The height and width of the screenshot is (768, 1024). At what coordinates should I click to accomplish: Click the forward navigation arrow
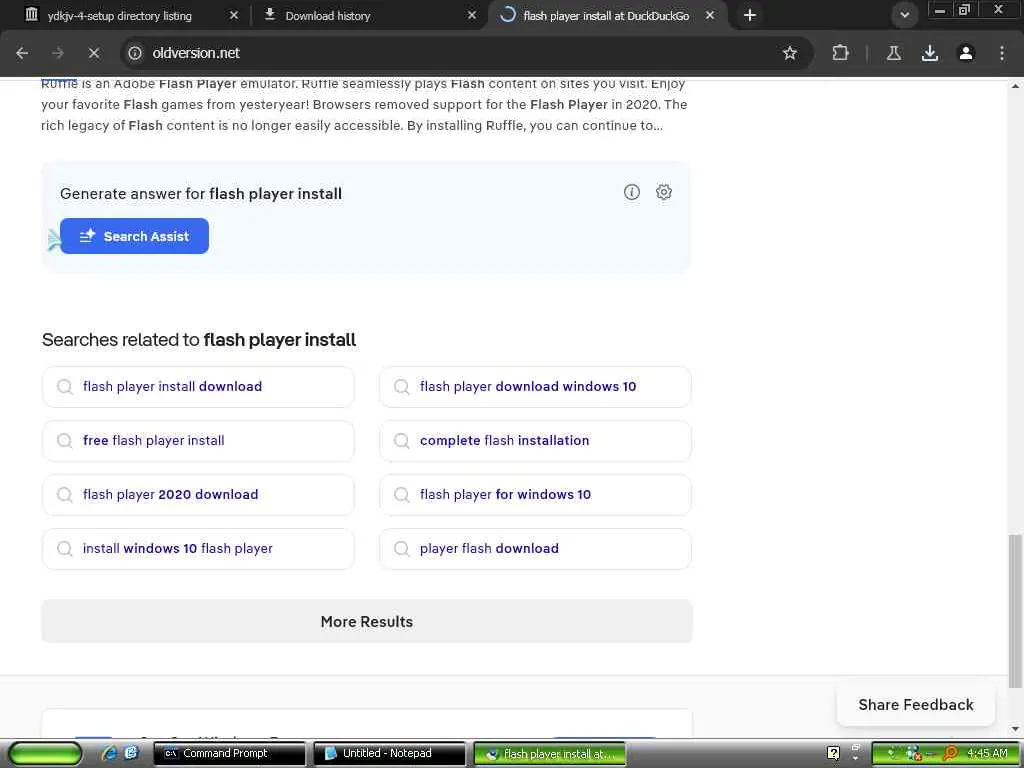(x=58, y=53)
